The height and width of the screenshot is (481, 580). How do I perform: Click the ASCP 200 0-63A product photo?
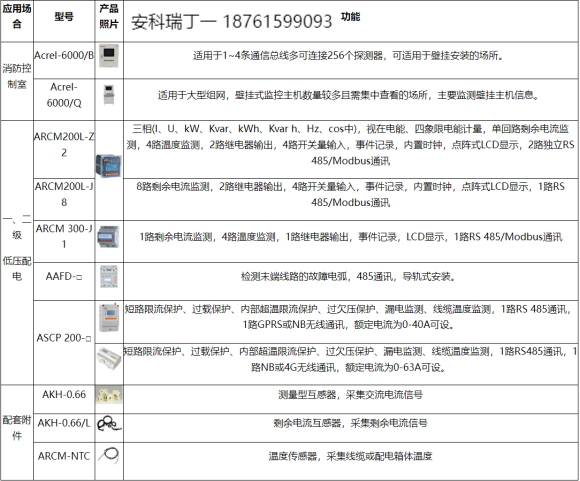109,358
